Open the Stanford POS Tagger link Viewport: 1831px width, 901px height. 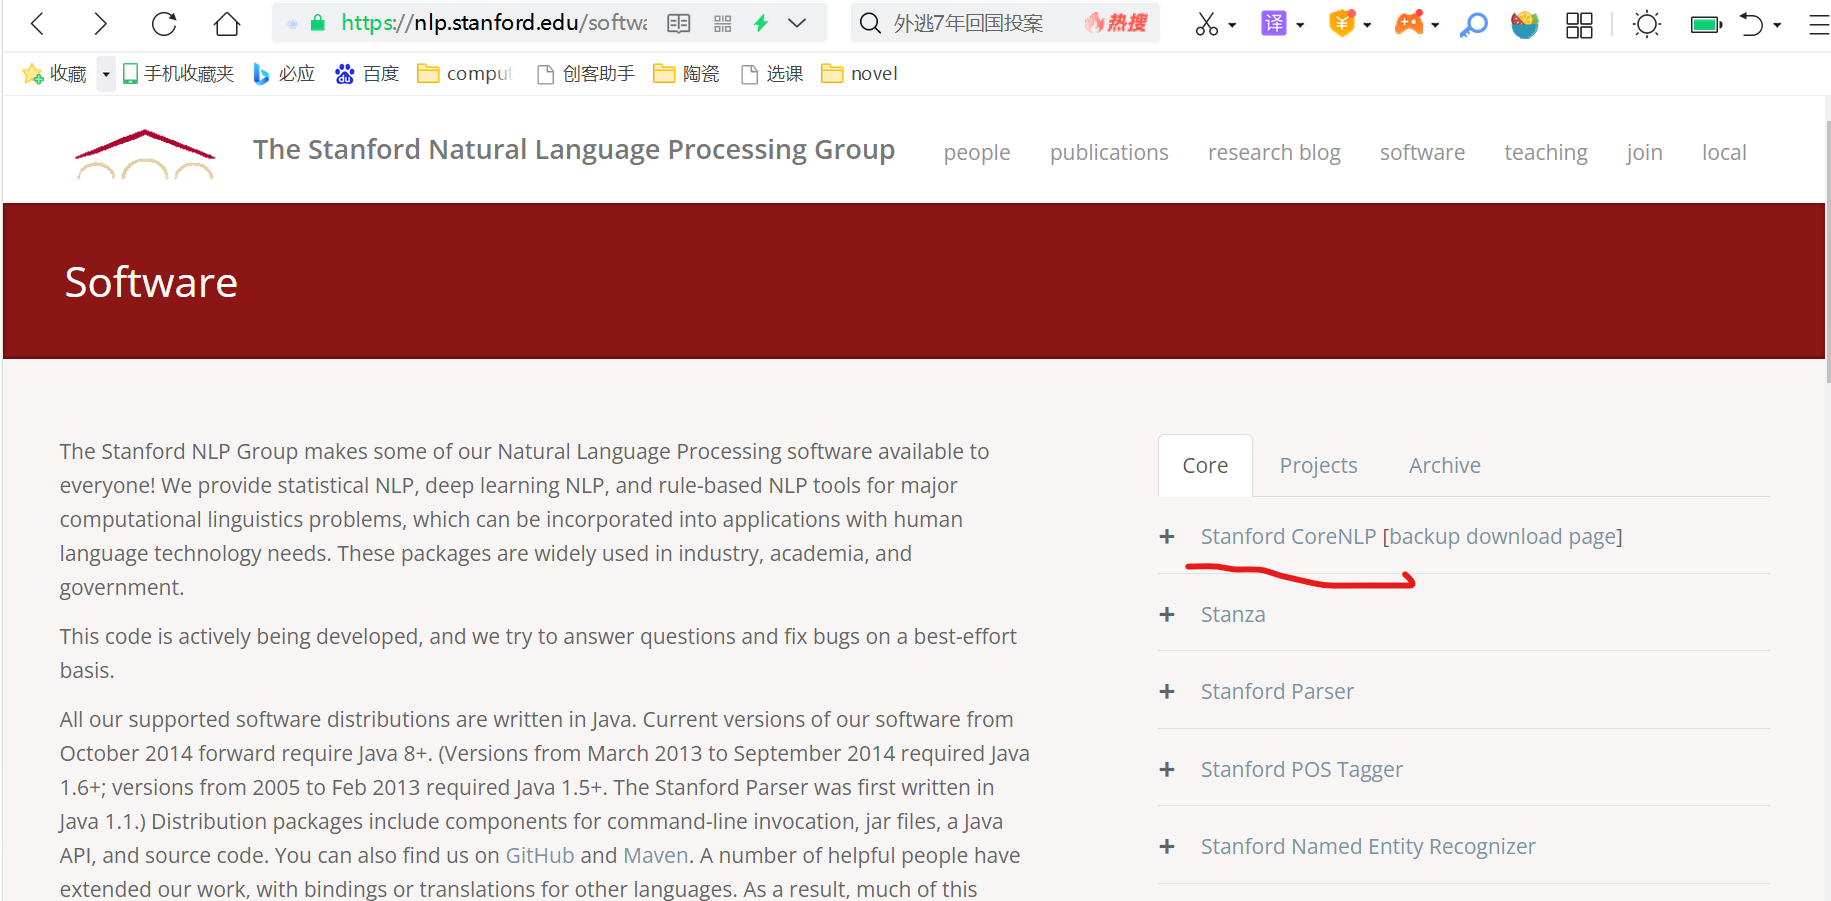(x=1302, y=769)
